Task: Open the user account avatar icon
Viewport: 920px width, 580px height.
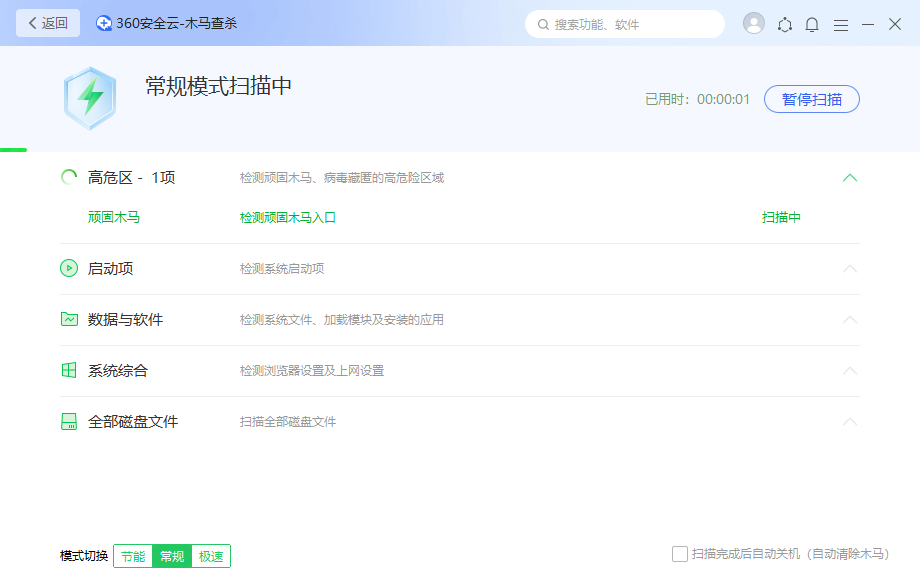Action: [x=753, y=23]
